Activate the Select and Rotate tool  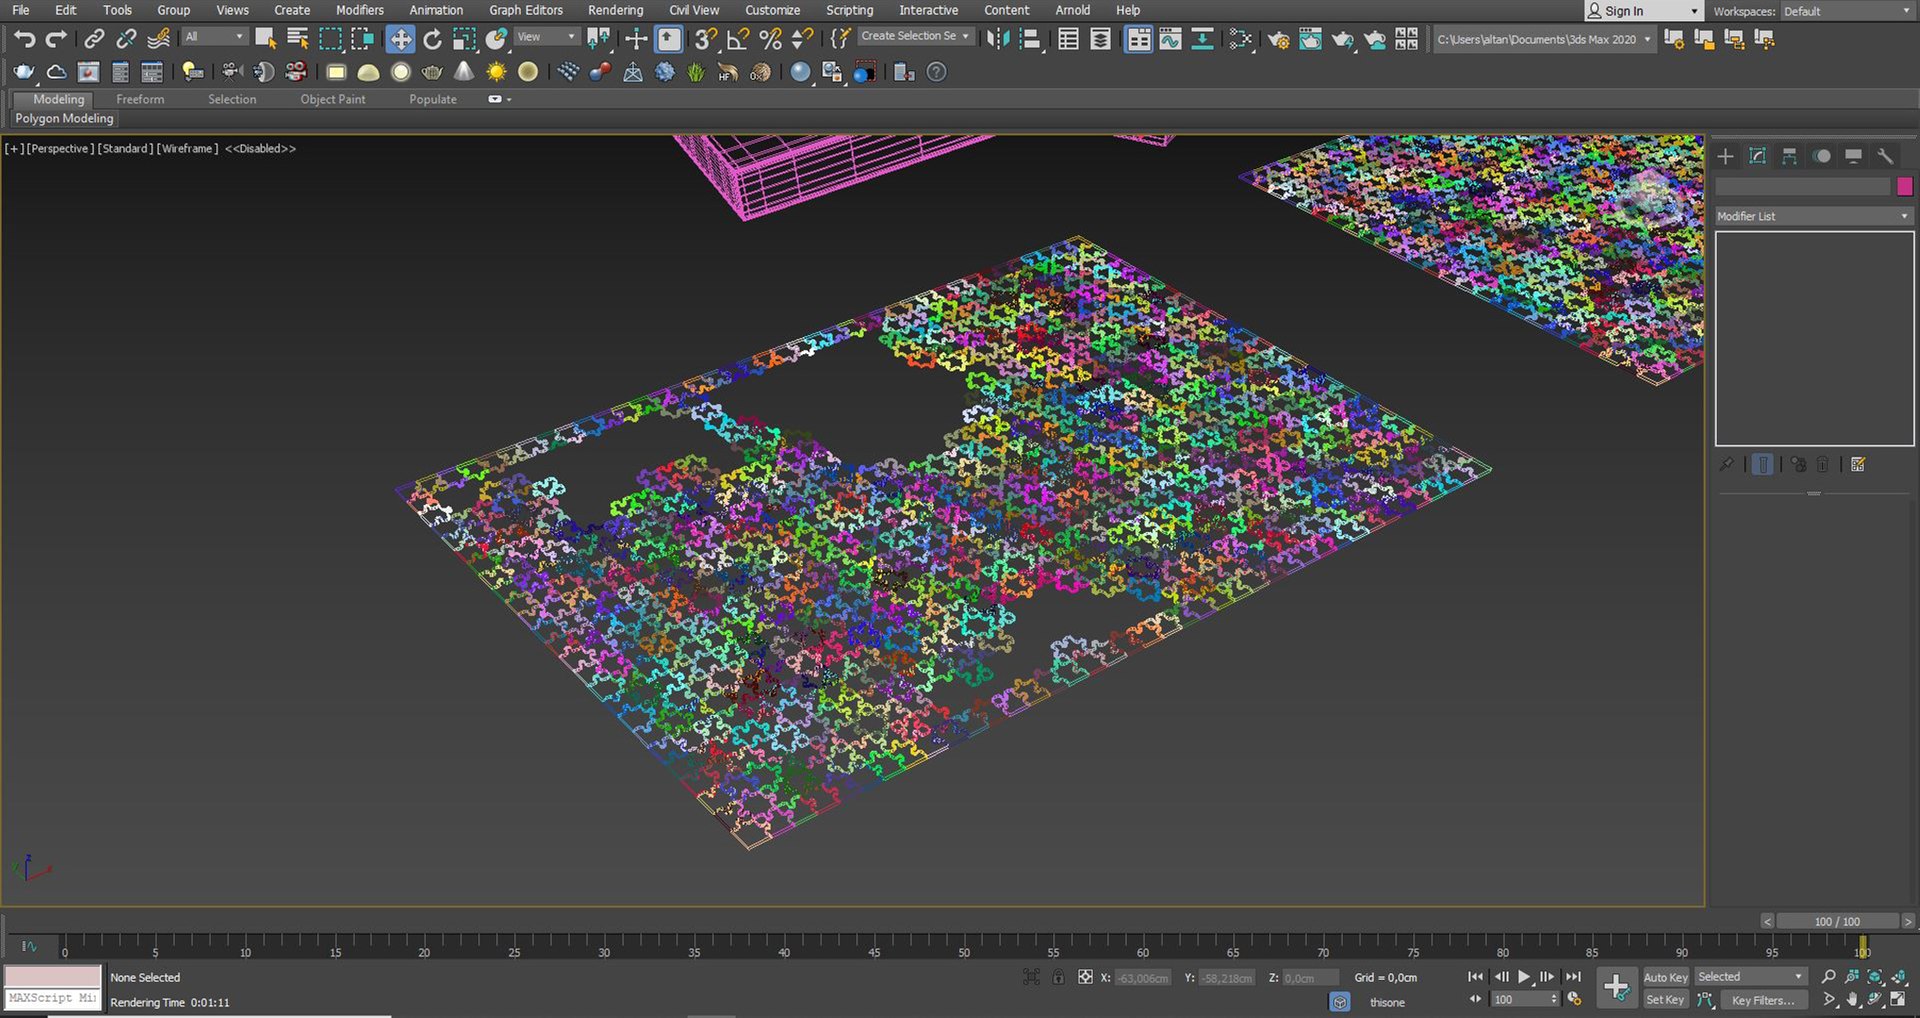432,39
